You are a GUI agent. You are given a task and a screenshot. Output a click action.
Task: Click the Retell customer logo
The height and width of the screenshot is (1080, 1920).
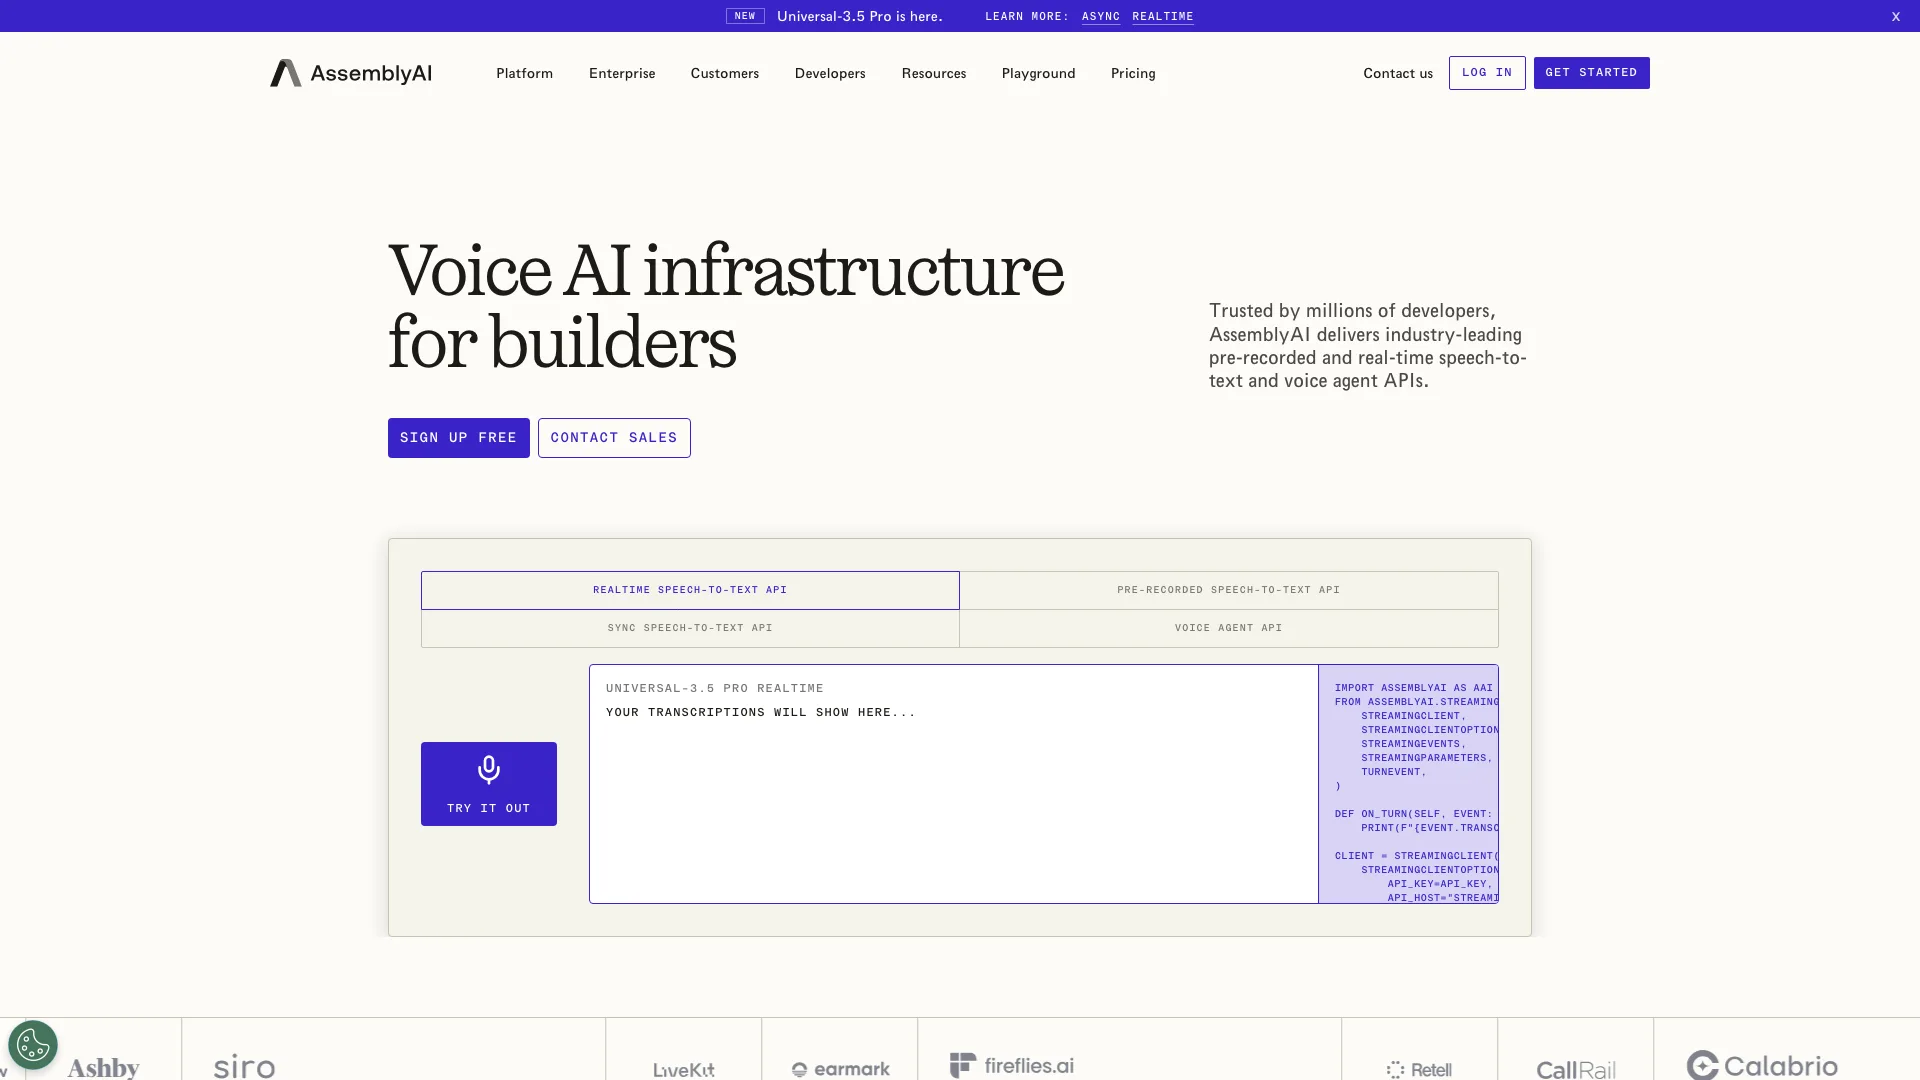pos(1419,1070)
